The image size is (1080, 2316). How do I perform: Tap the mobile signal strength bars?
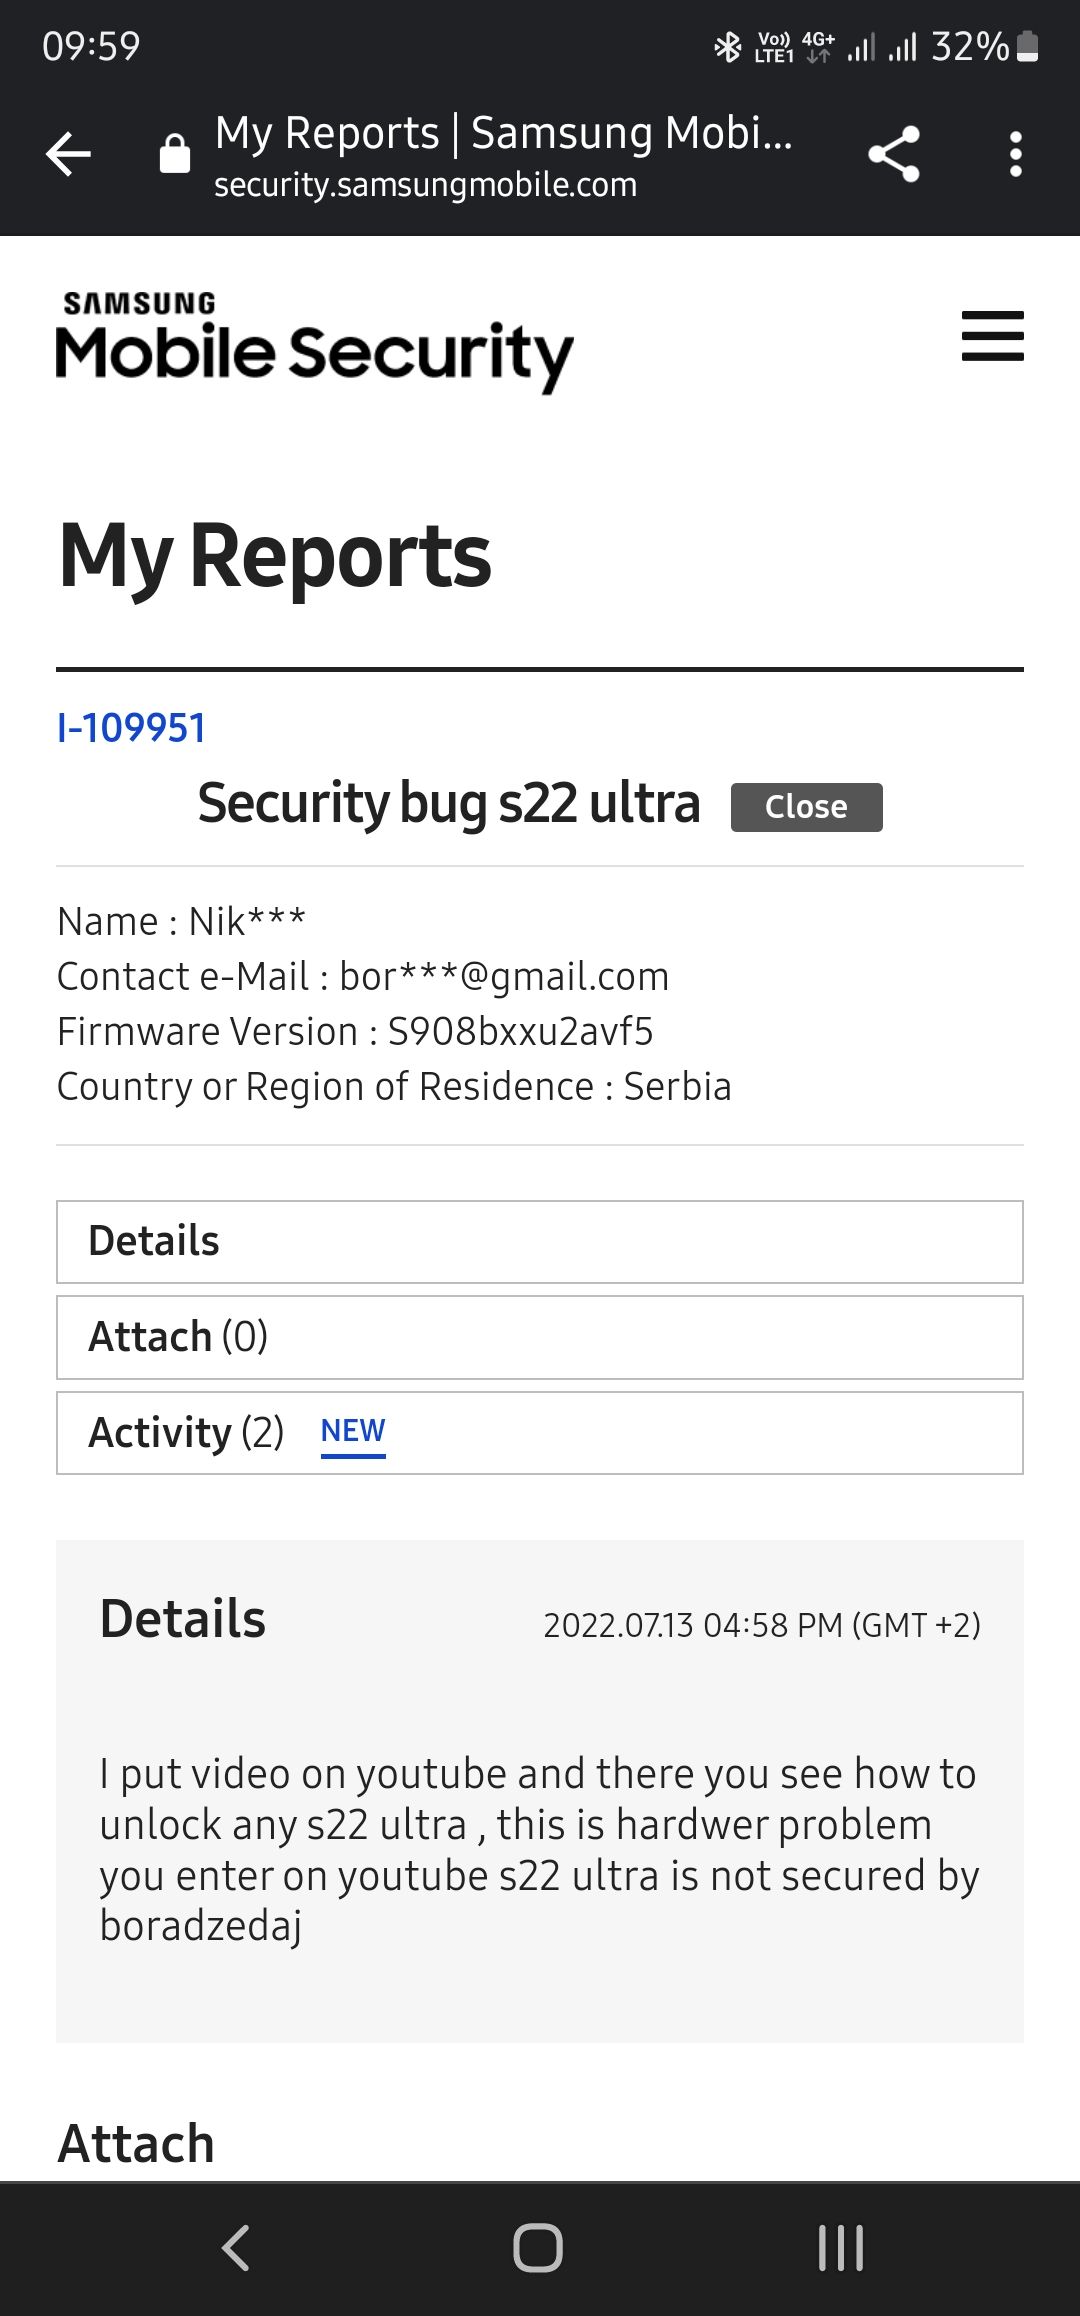[x=860, y=45]
